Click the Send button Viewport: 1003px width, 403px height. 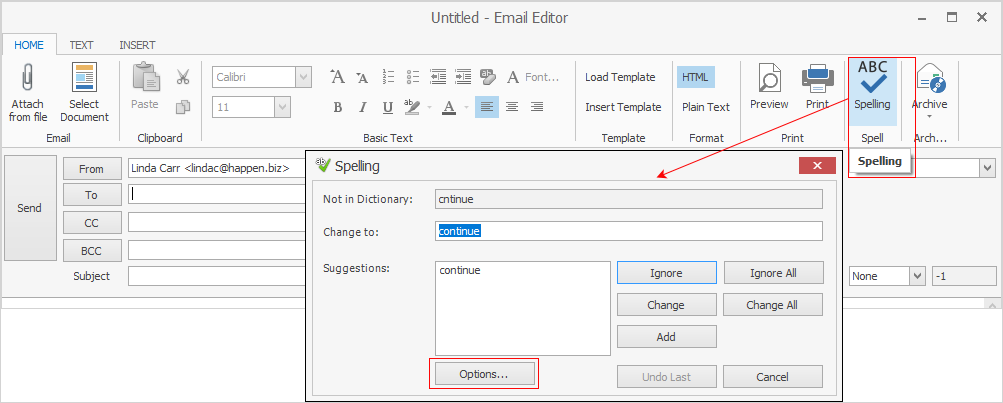click(29, 208)
